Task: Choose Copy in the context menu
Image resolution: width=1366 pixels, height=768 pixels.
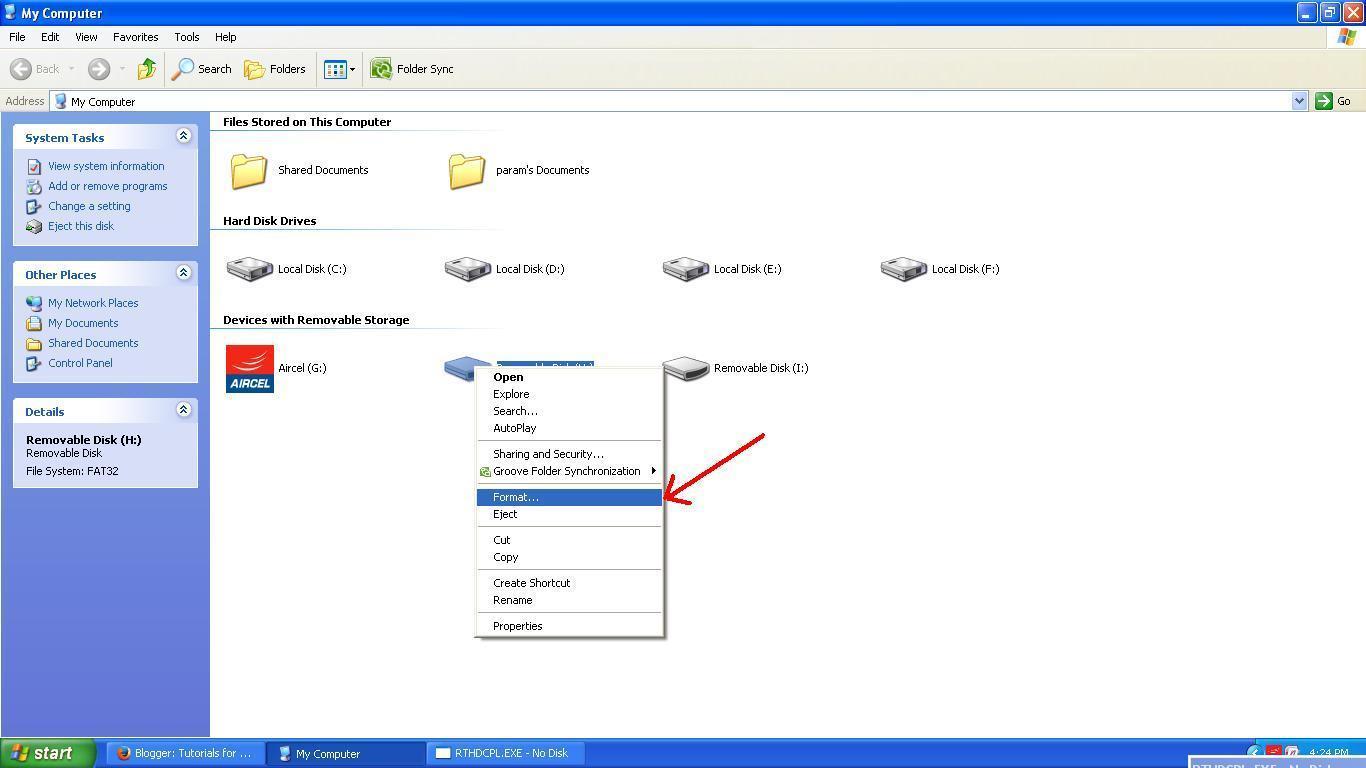Action: (x=569, y=557)
